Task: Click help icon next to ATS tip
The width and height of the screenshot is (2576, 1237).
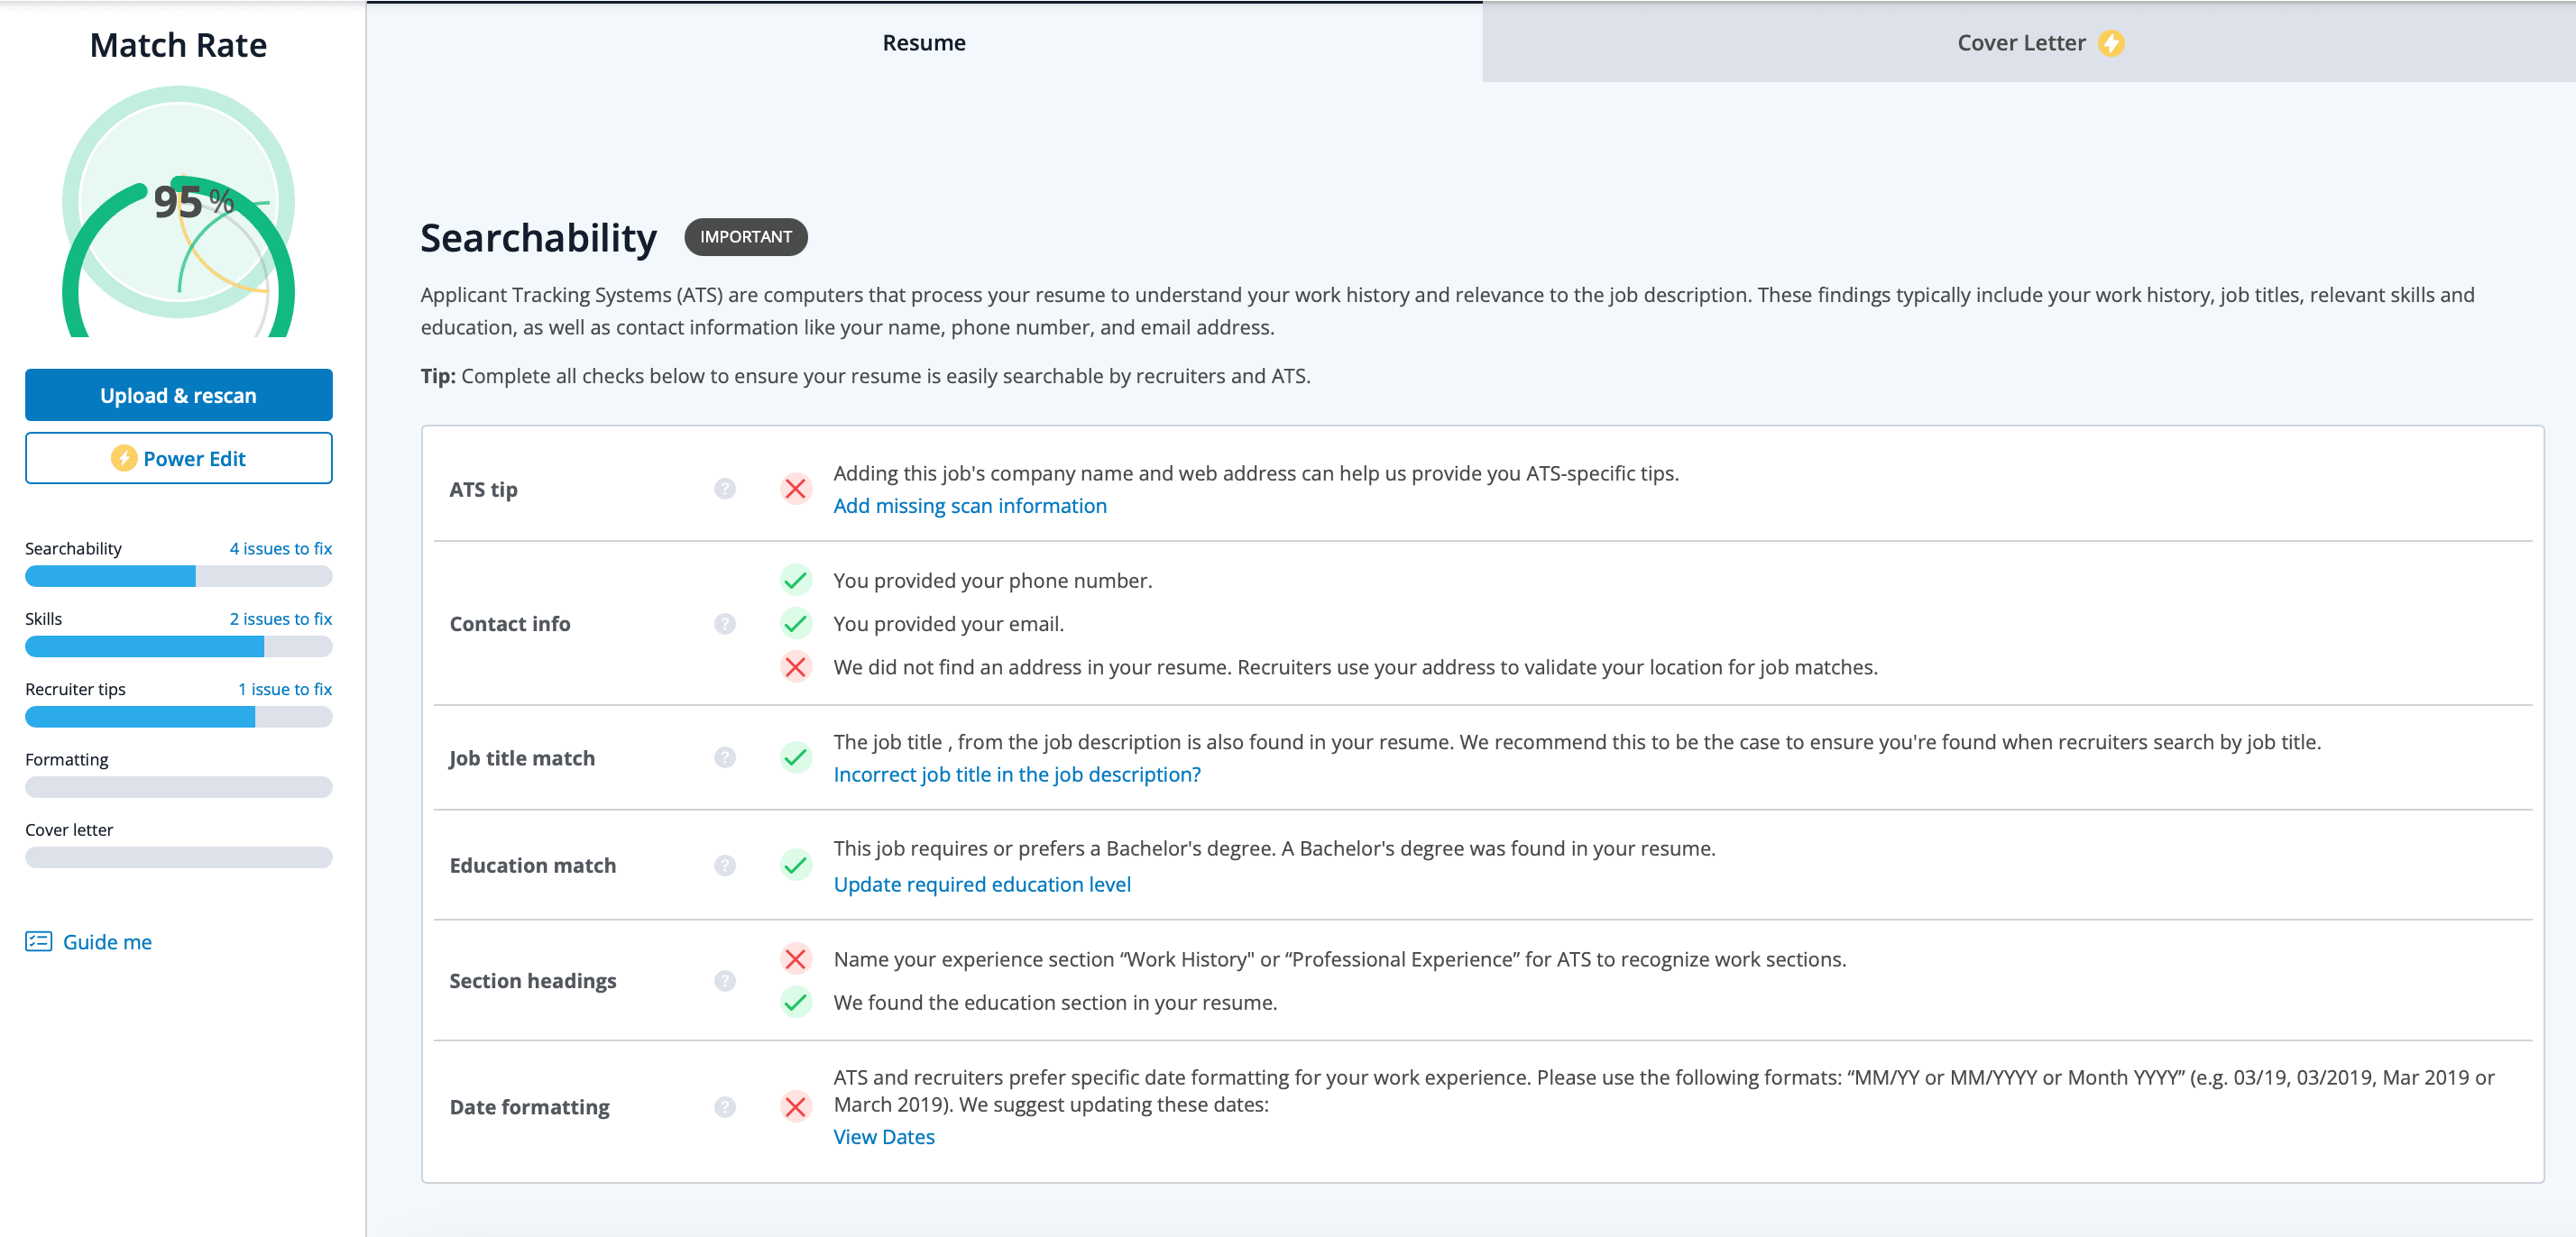Action: 725,489
